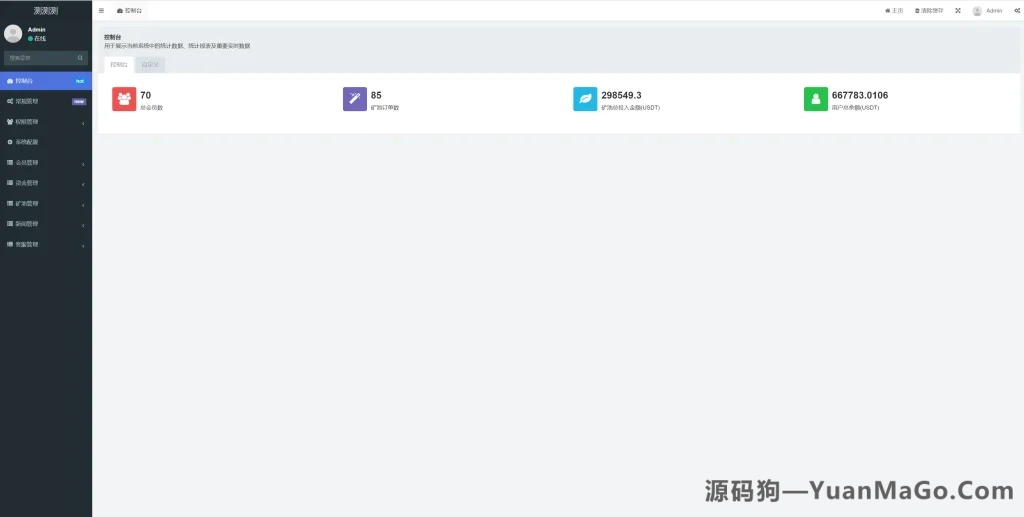The height and width of the screenshot is (517, 1024).
Task: Click the order count value 85
Action: [x=376, y=95]
